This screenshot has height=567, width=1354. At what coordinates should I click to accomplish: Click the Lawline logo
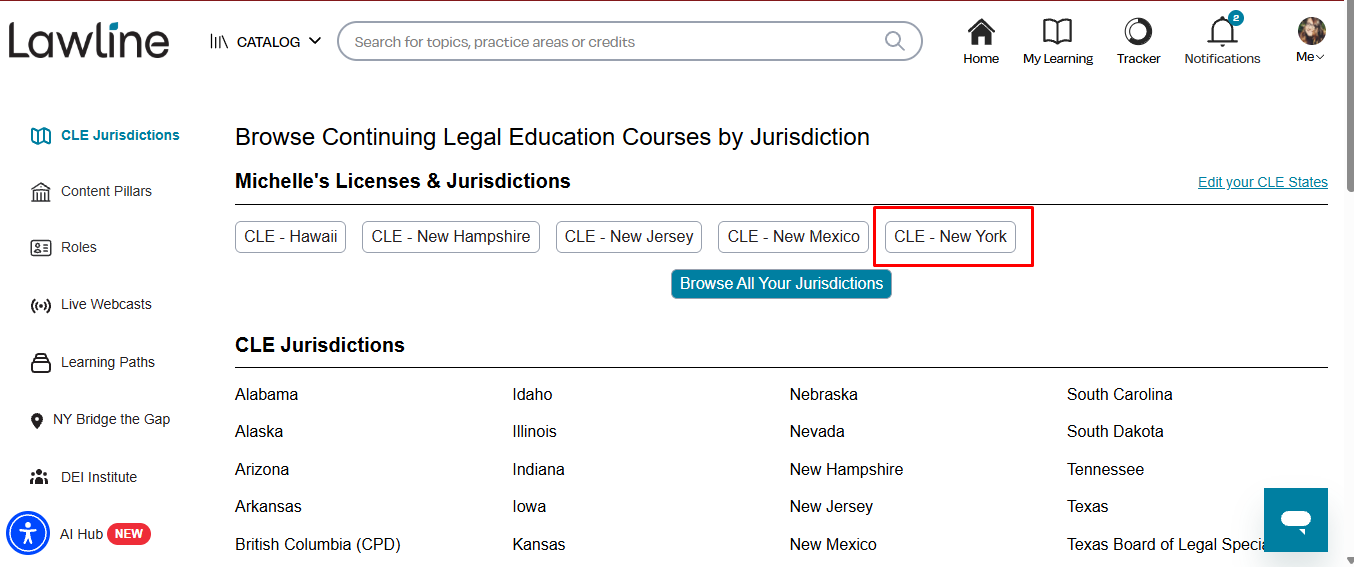click(89, 41)
